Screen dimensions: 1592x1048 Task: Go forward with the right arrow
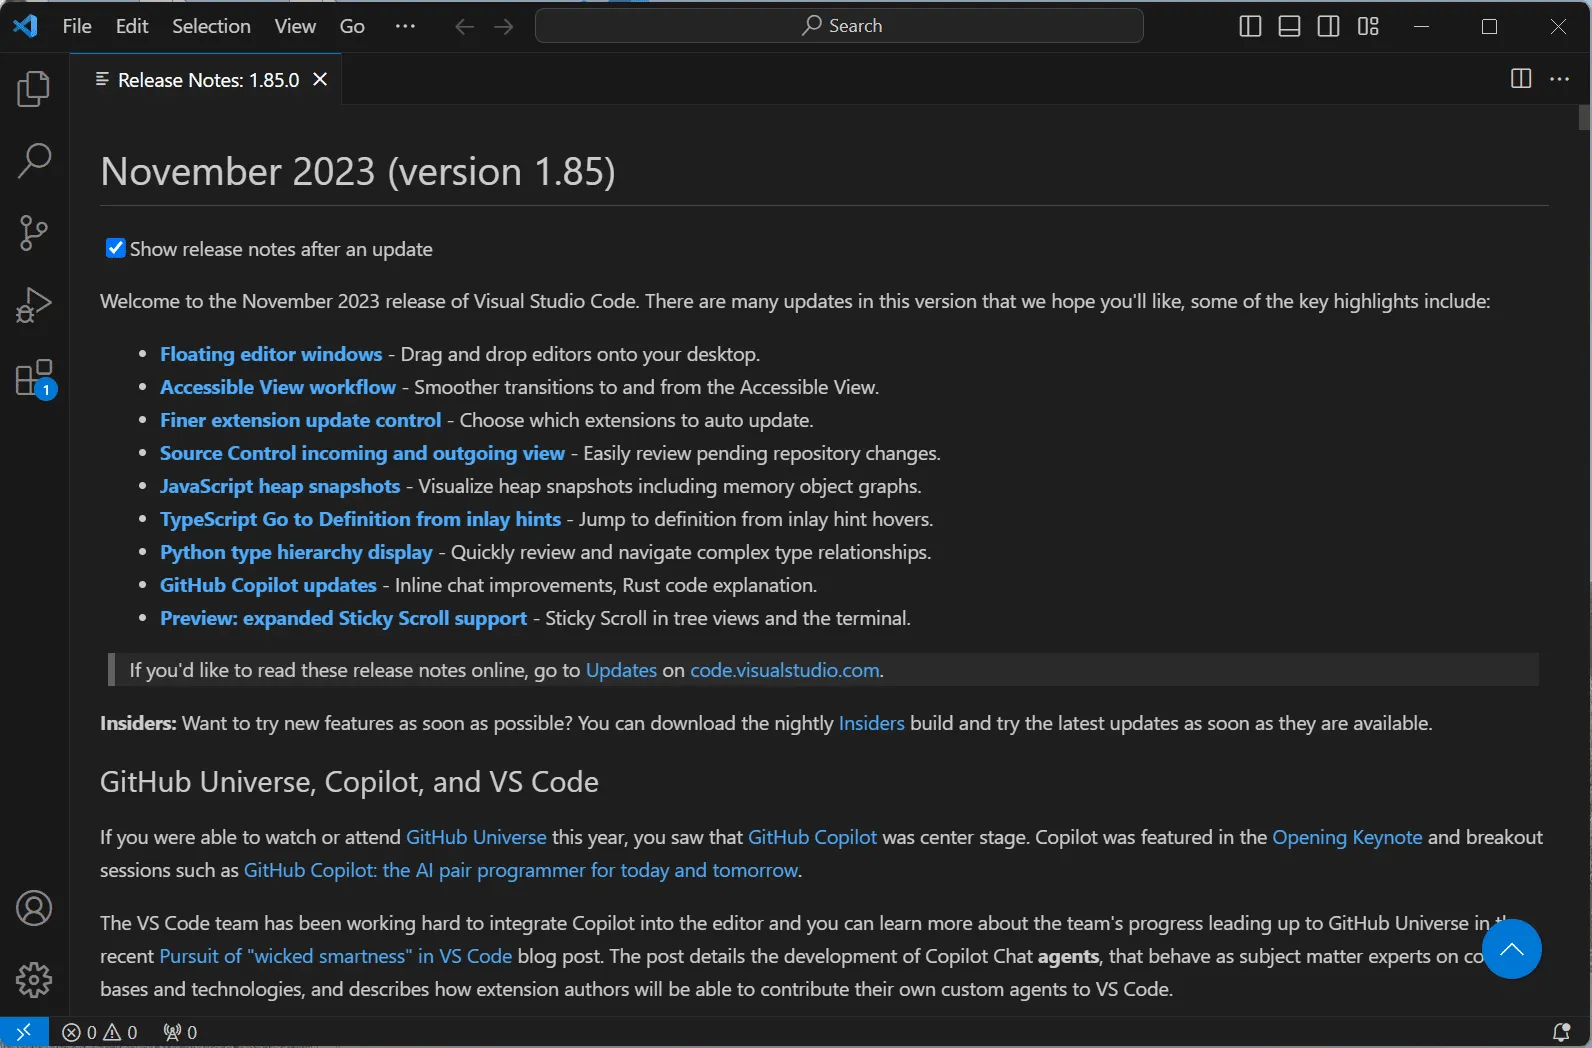click(x=504, y=27)
